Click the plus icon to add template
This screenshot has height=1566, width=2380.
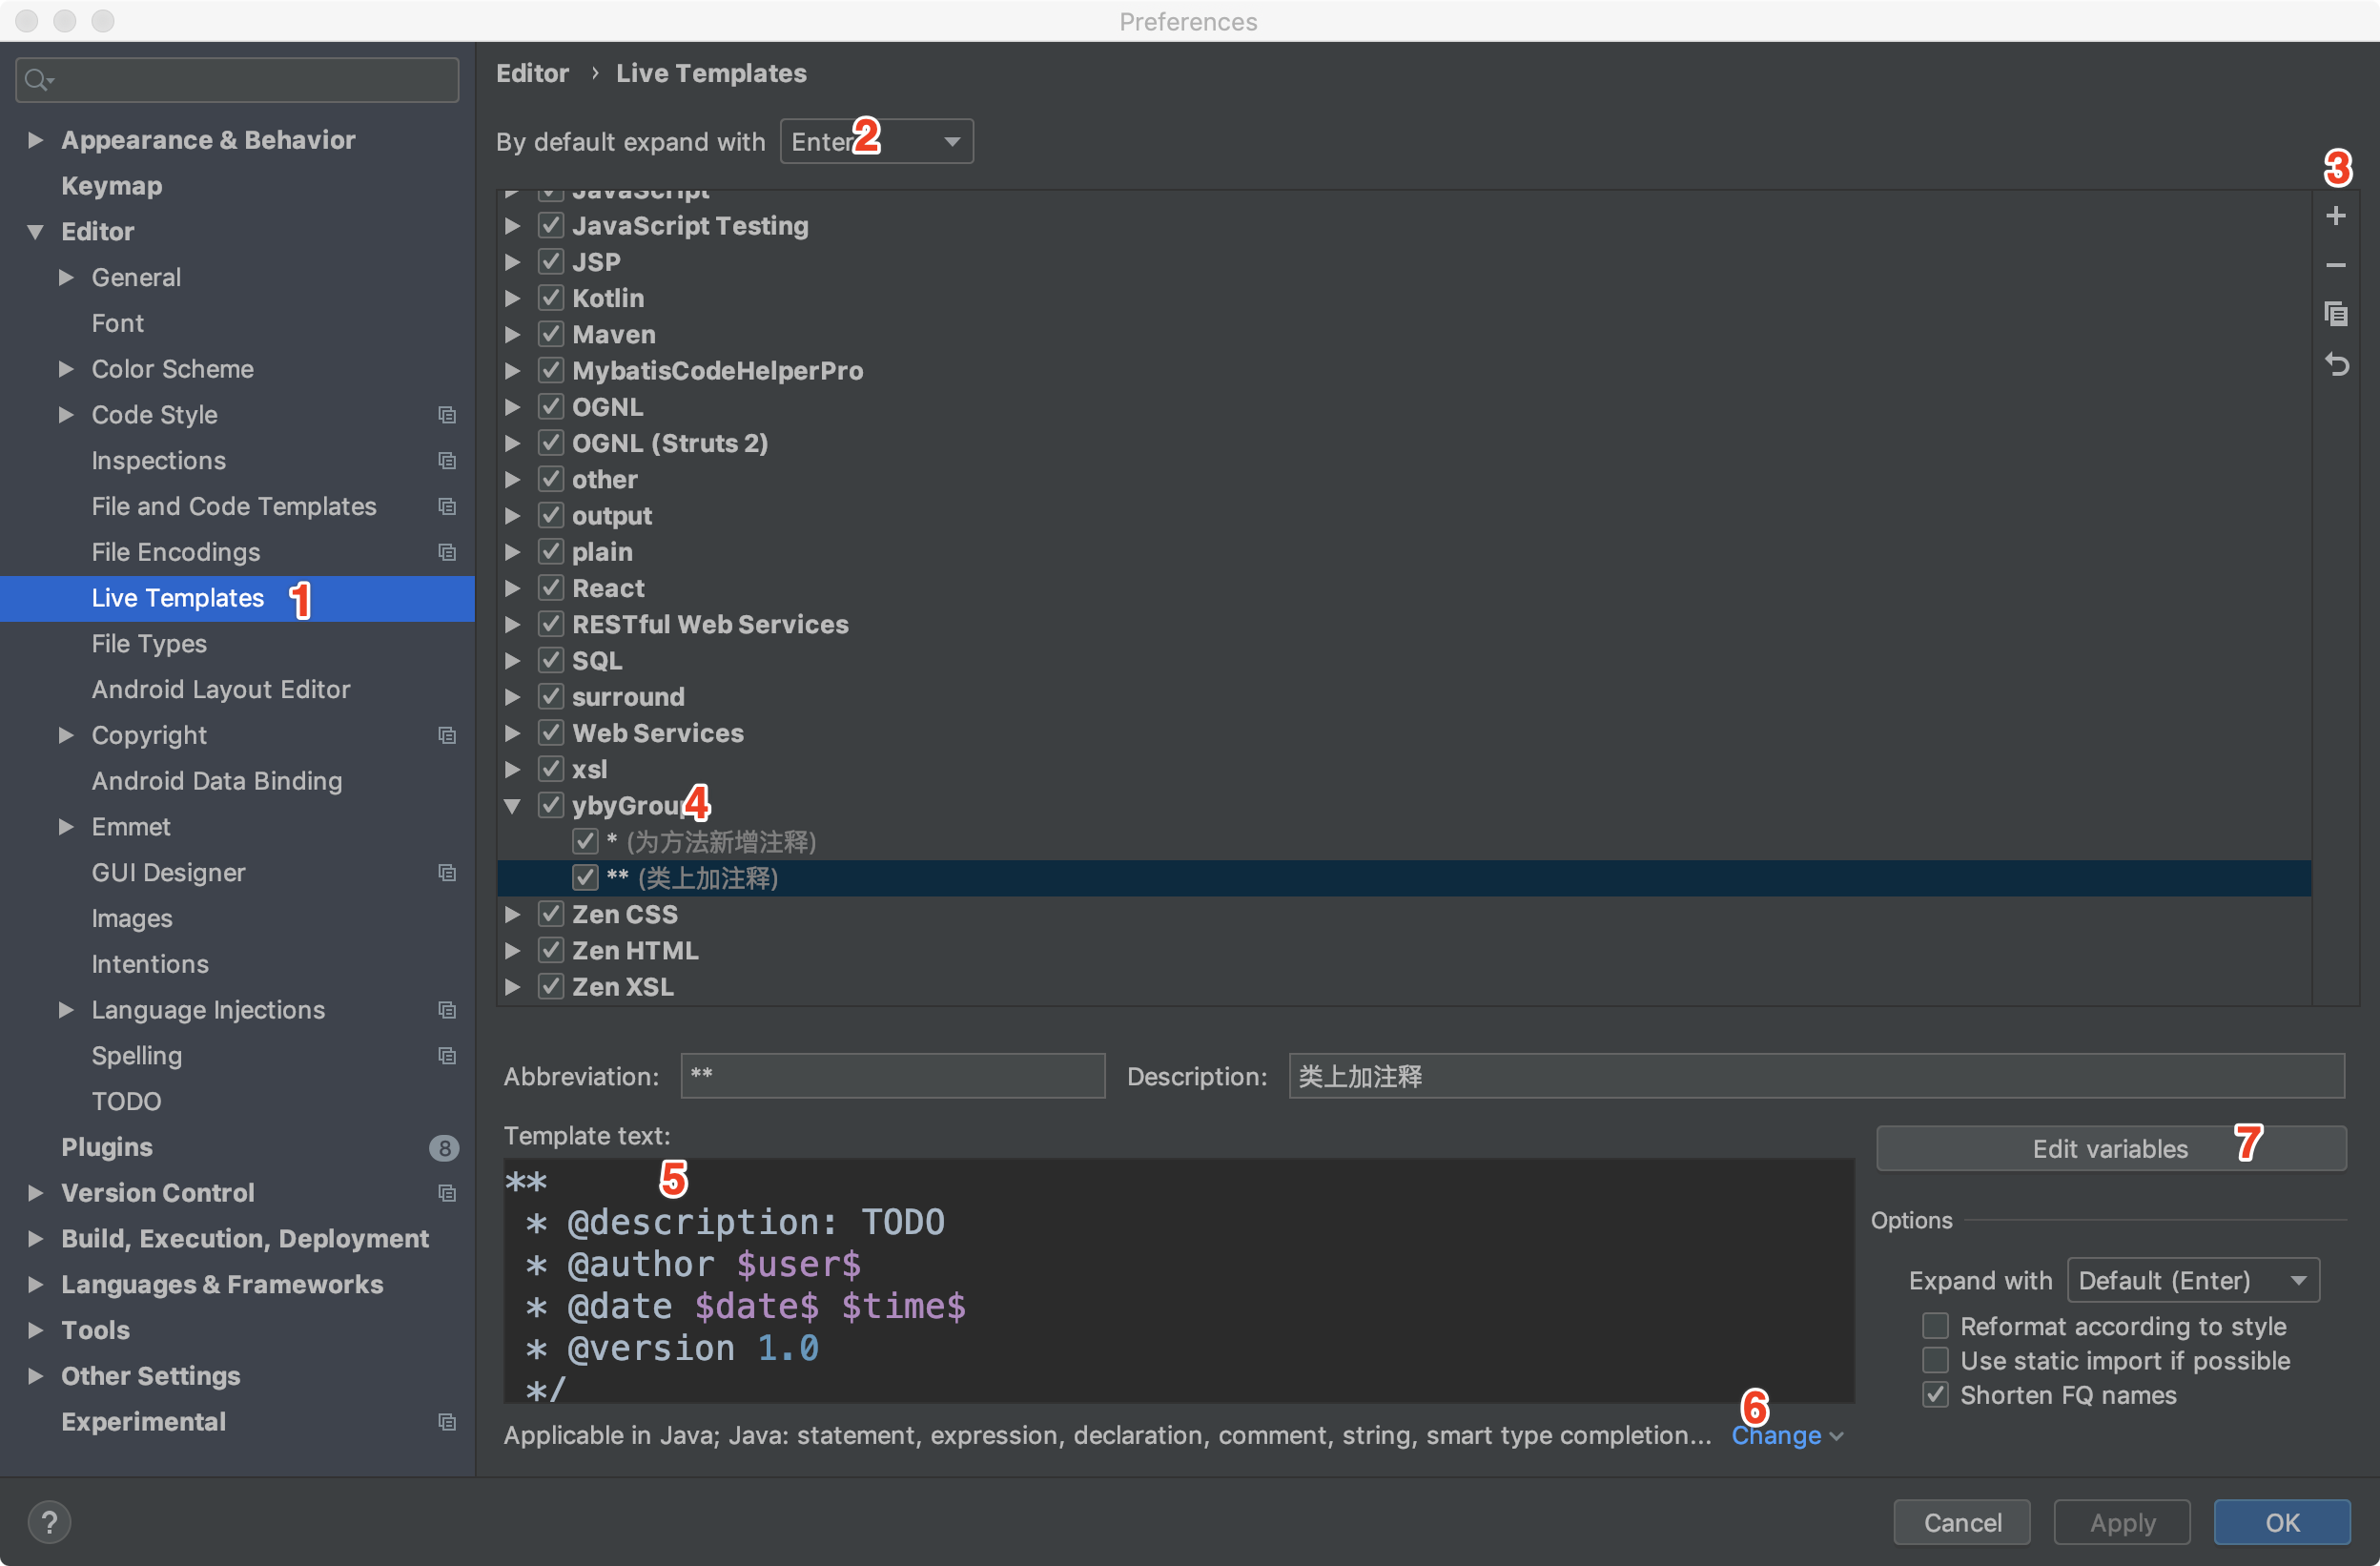(x=2335, y=216)
